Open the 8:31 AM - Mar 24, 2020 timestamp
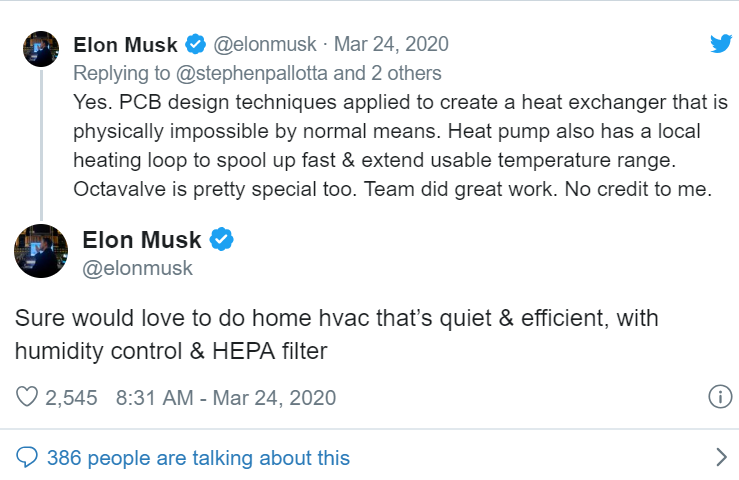739x480 pixels. tap(226, 397)
